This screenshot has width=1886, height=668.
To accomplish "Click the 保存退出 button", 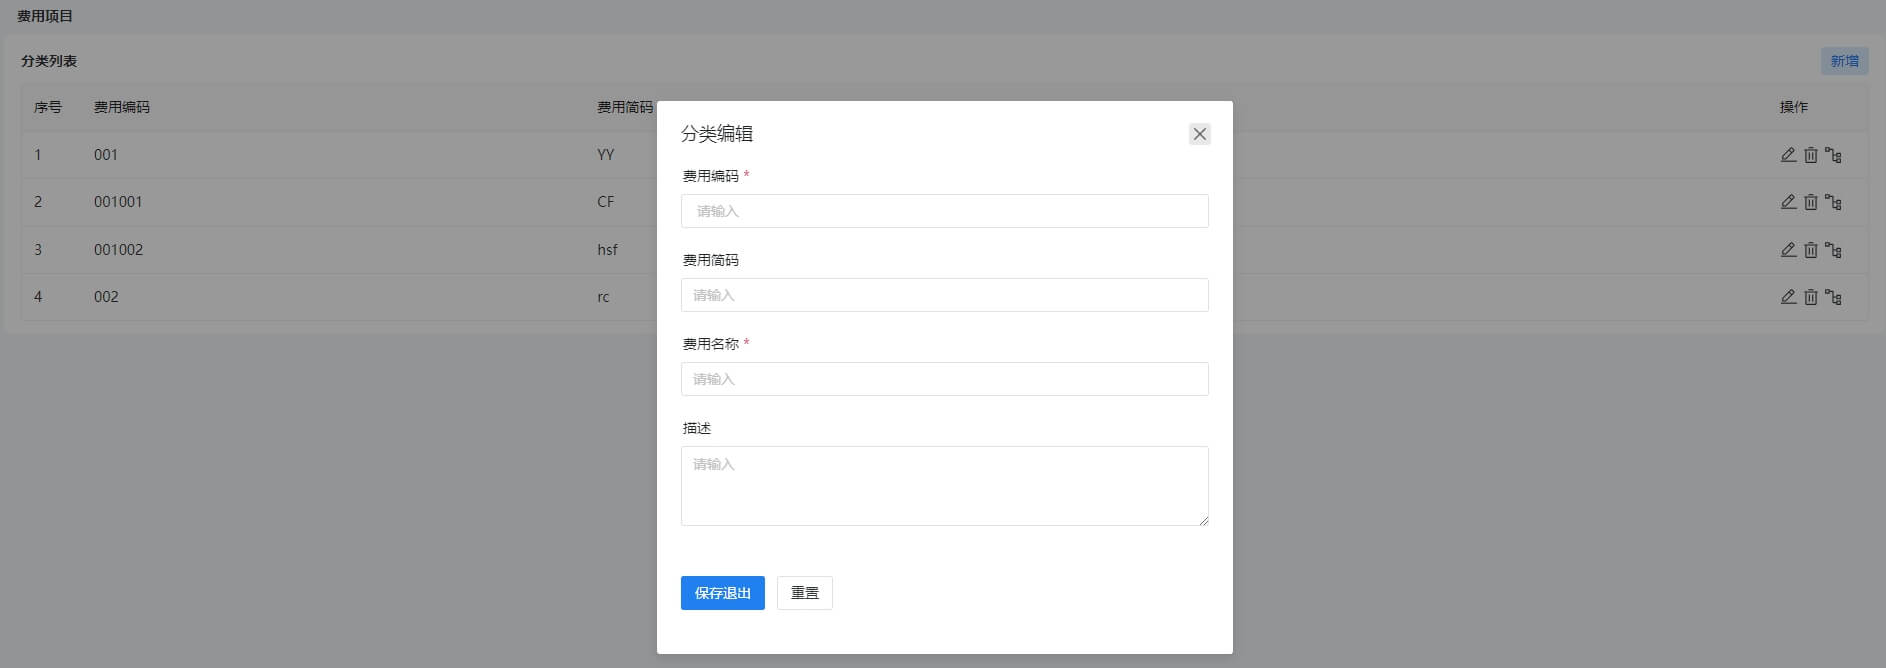I will 723,593.
